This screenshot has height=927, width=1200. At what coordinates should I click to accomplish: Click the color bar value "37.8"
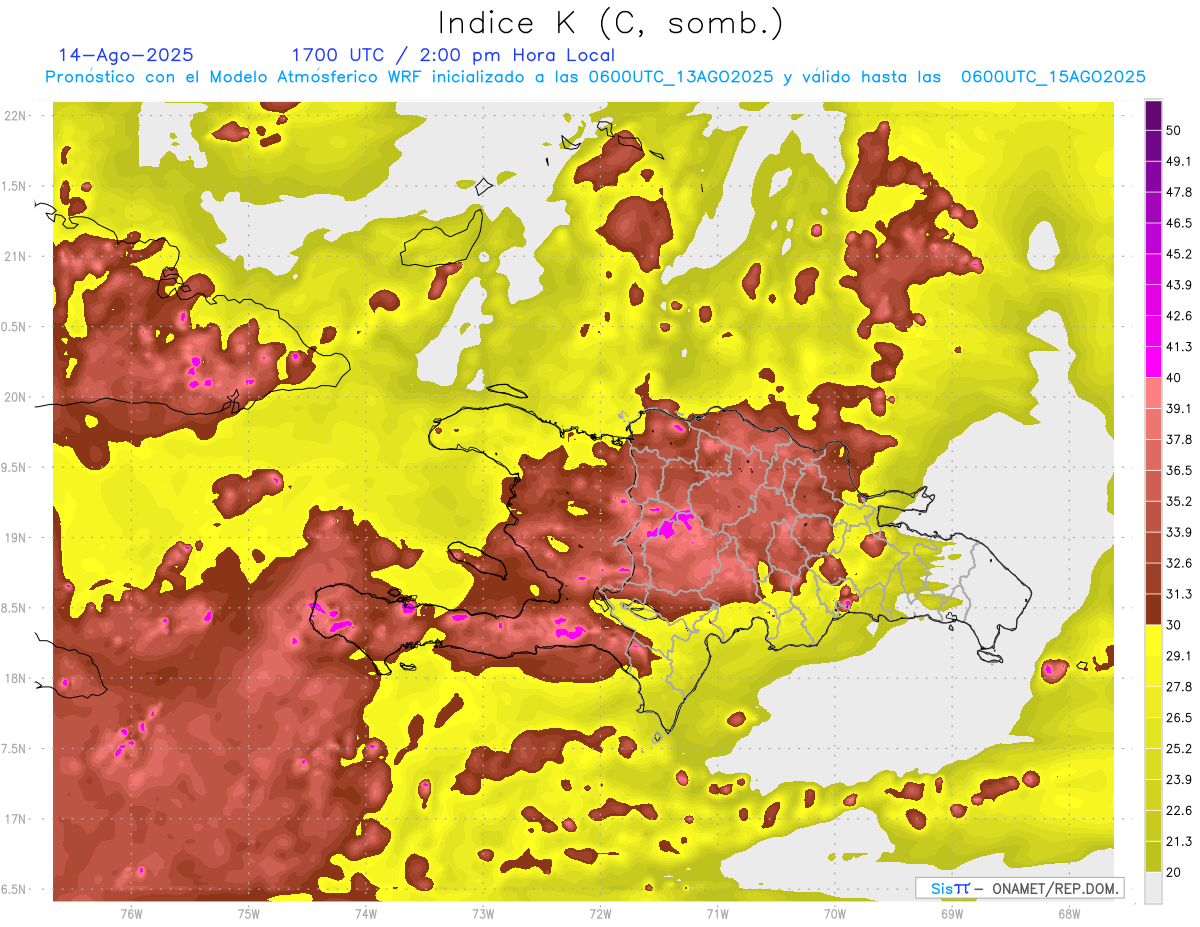[1179, 439]
